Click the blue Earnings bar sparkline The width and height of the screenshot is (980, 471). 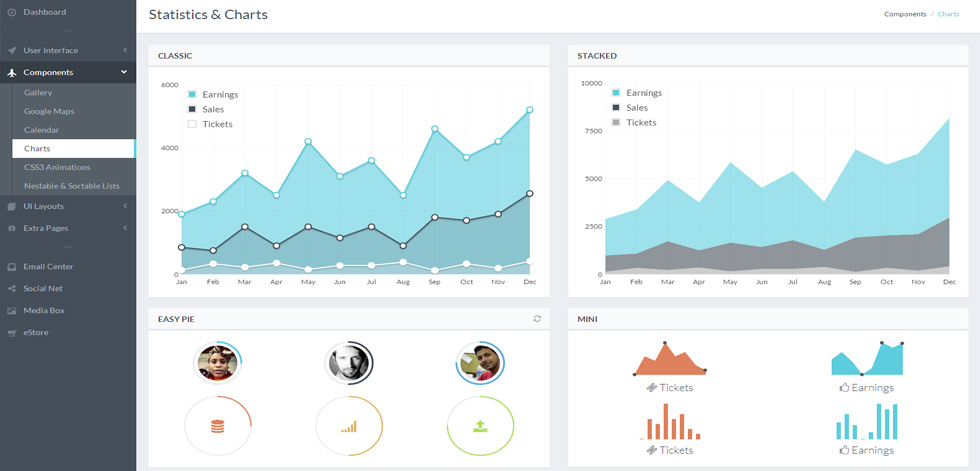pos(867,422)
